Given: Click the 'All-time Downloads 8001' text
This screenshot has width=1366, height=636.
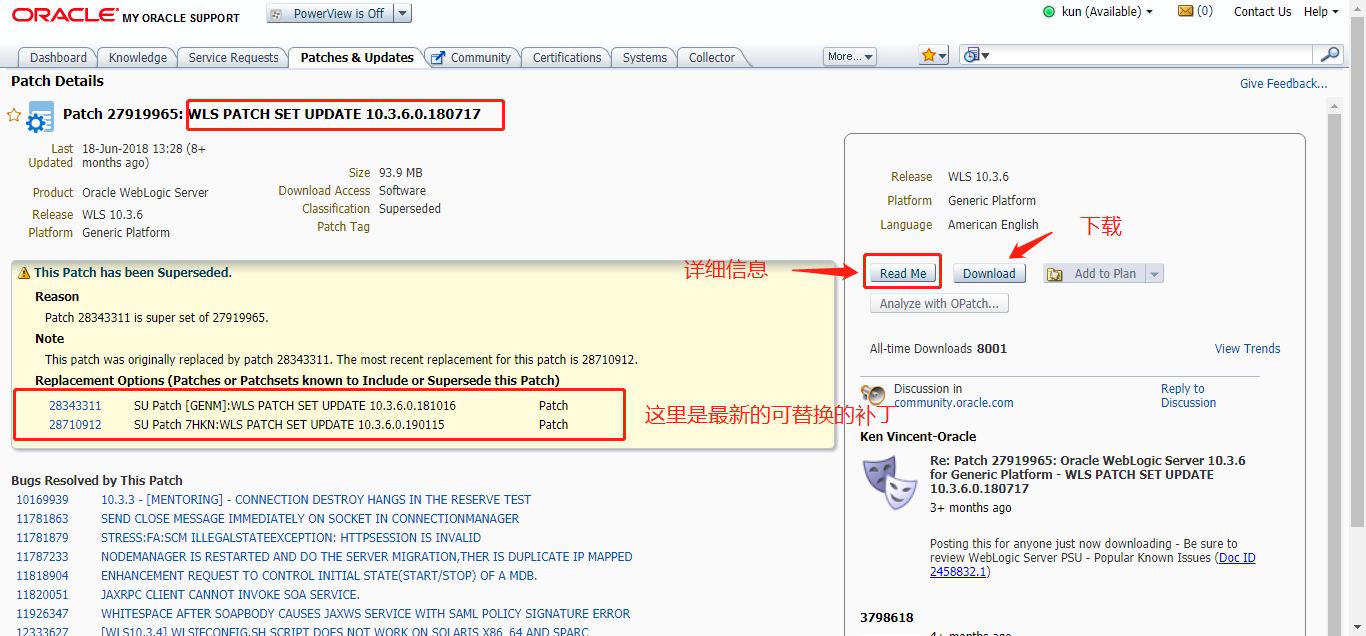Looking at the screenshot, I should (x=939, y=349).
